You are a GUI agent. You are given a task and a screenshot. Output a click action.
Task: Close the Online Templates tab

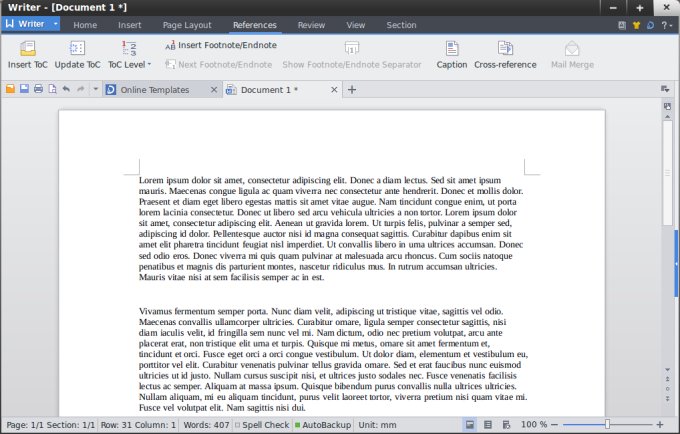click(214, 90)
